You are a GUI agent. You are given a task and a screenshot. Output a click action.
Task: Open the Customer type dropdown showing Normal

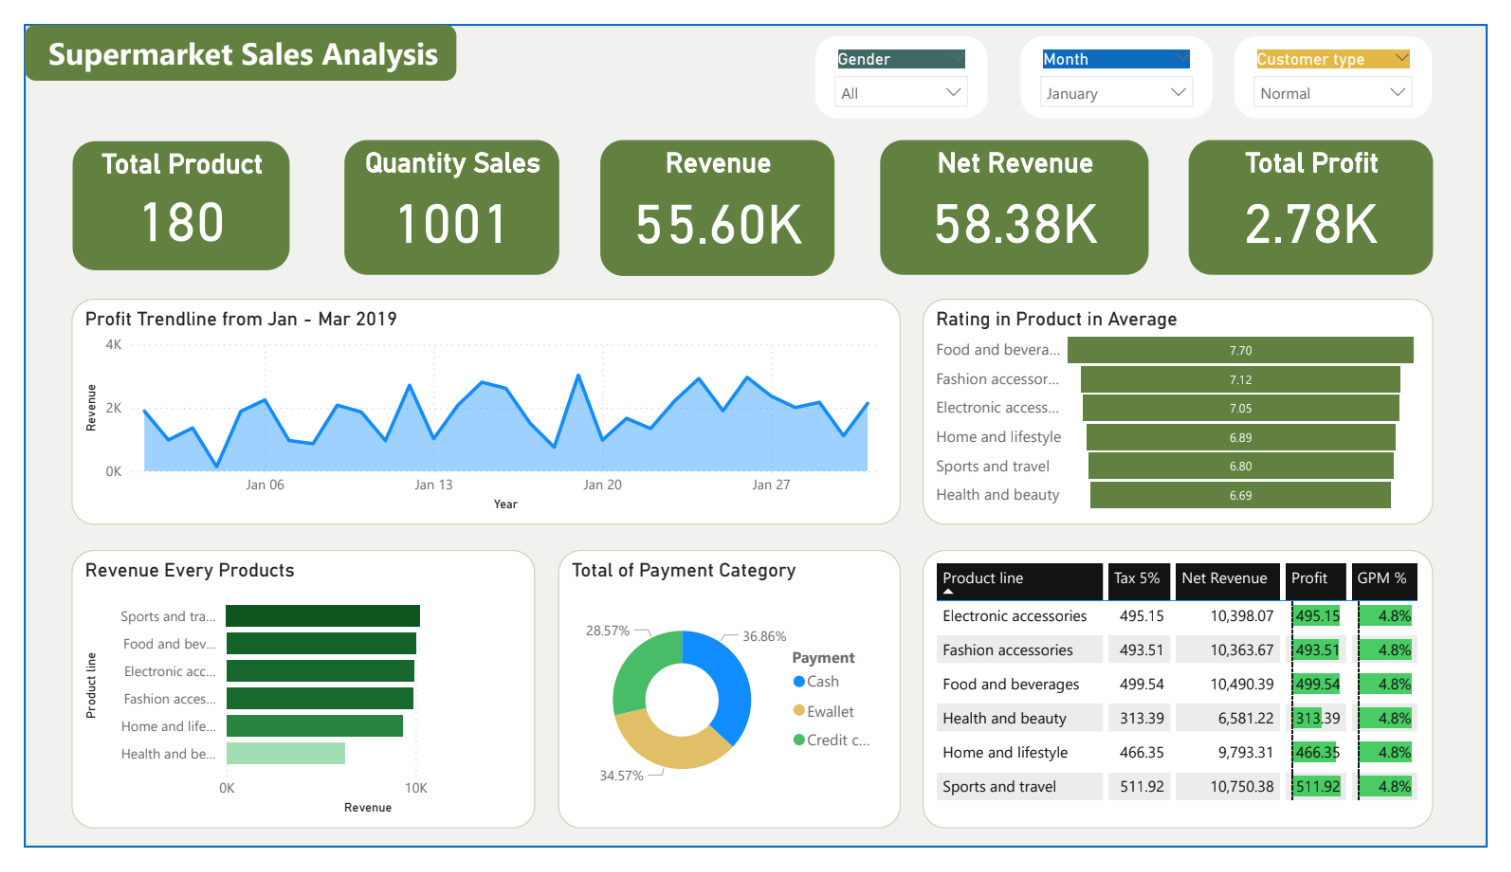click(x=1332, y=93)
